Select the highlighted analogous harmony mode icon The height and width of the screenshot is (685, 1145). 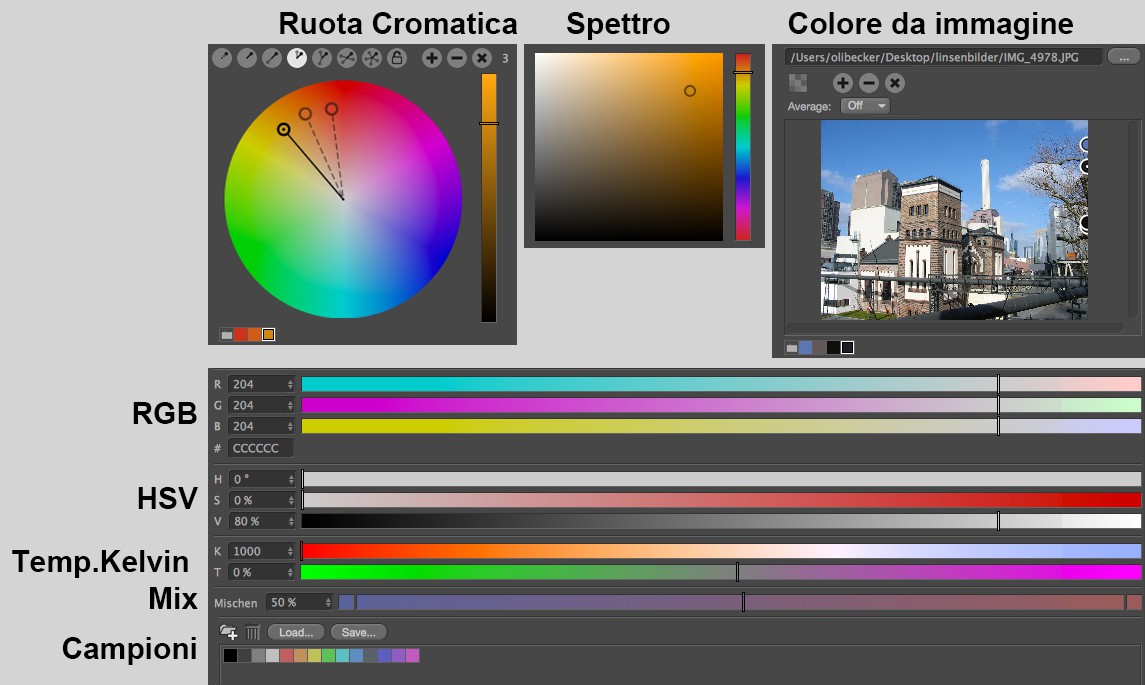tap(296, 58)
